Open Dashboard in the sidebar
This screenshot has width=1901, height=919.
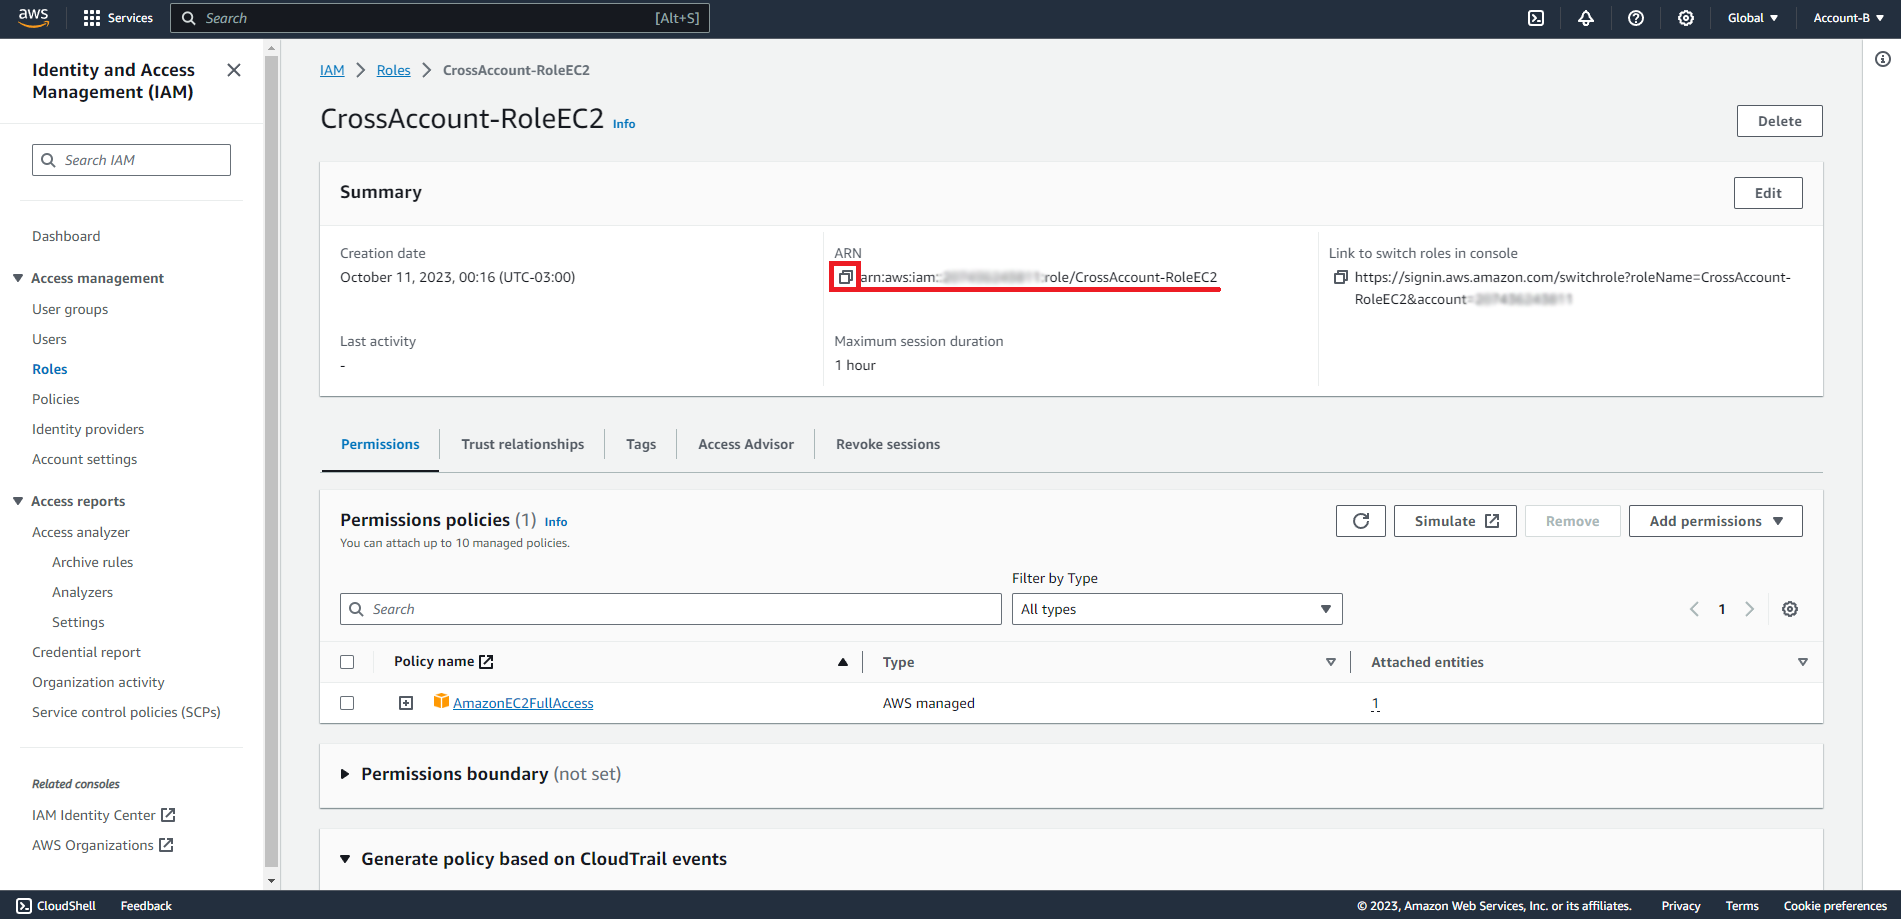pos(66,236)
